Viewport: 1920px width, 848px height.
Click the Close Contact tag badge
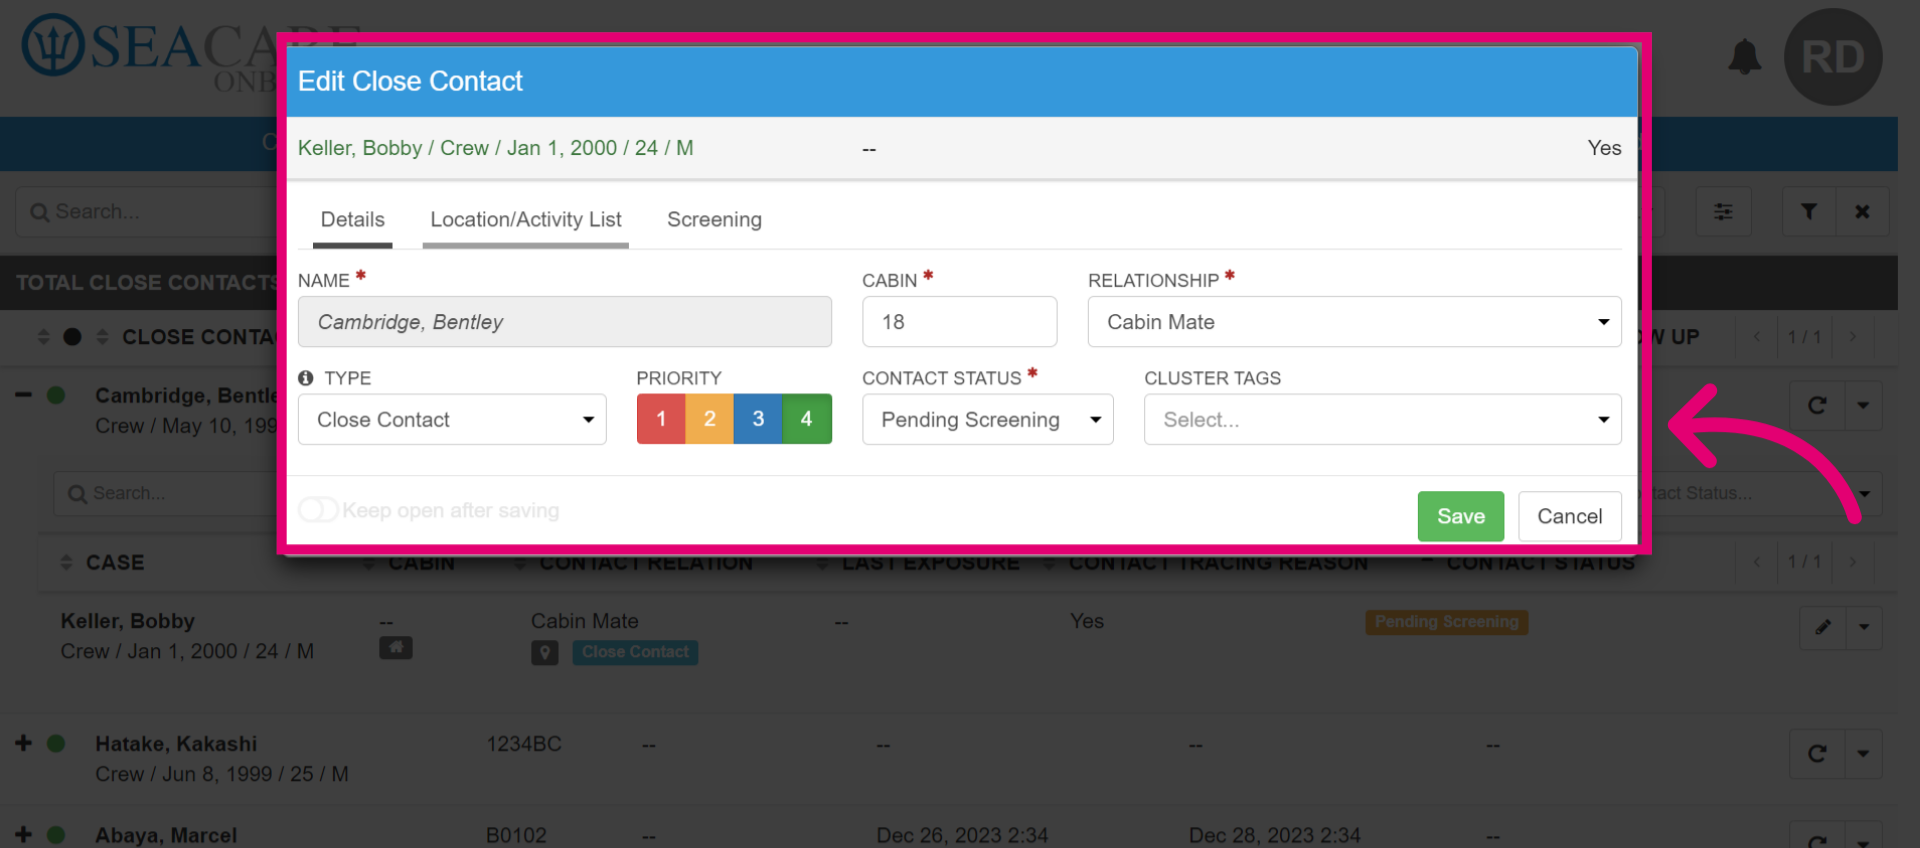[635, 652]
